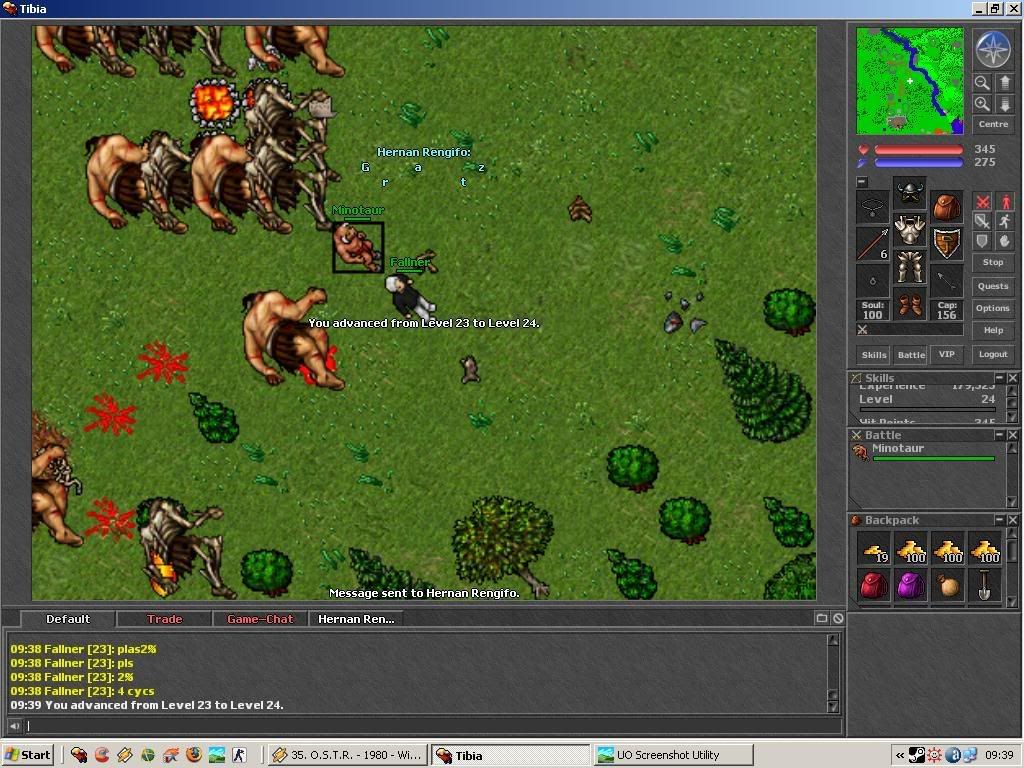The height and width of the screenshot is (768, 1024).
Task: Open the Help window
Action: (993, 330)
